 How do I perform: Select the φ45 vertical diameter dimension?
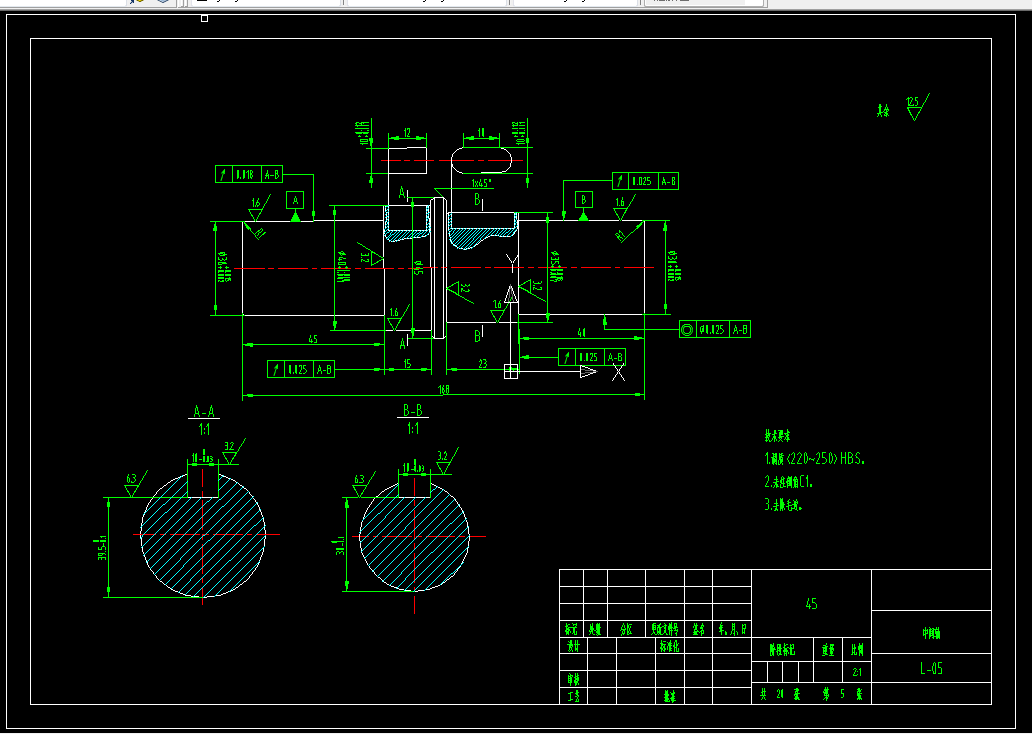click(417, 268)
